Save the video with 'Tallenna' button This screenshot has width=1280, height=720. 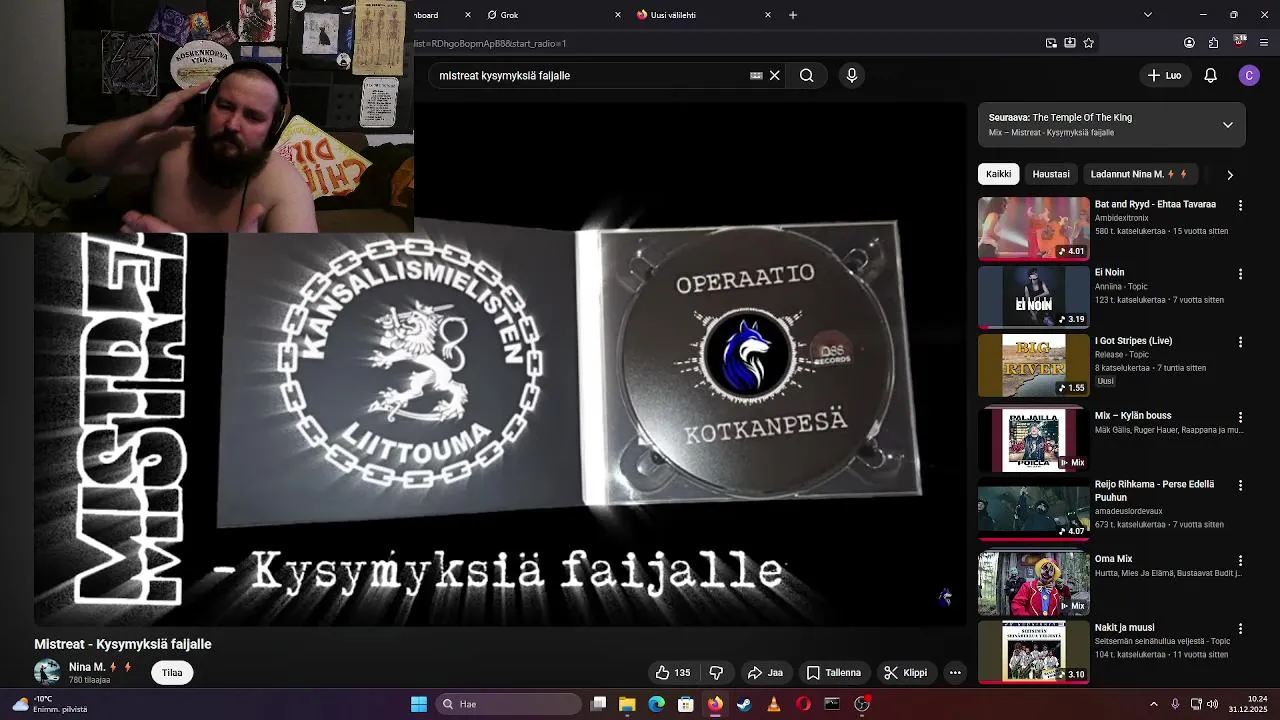(x=834, y=673)
